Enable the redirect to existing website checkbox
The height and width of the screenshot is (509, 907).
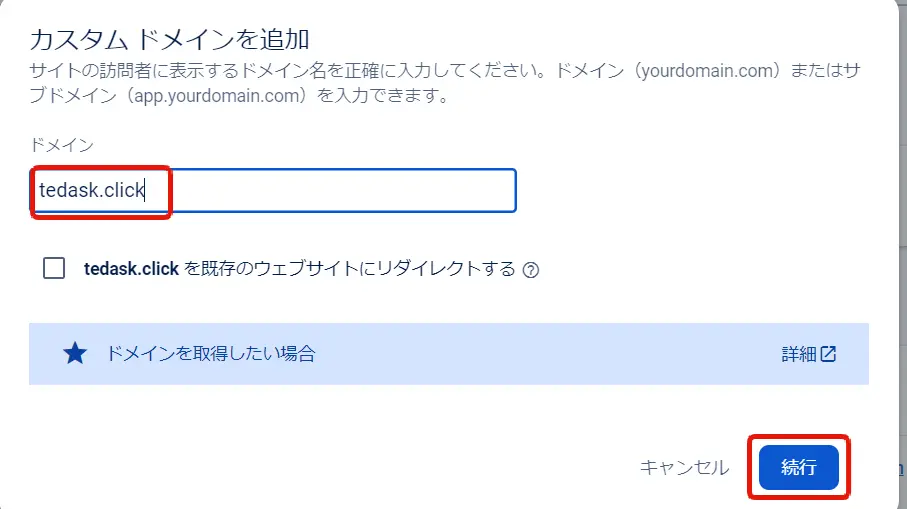[x=54, y=268]
